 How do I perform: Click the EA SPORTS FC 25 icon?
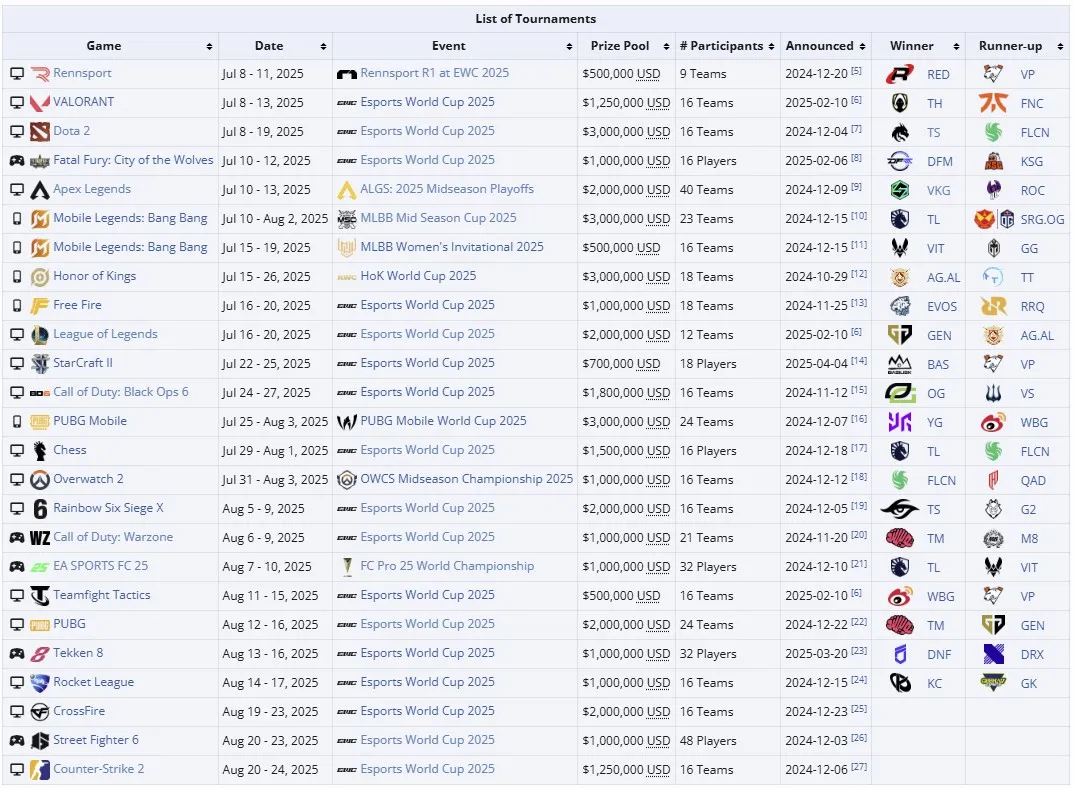point(40,567)
